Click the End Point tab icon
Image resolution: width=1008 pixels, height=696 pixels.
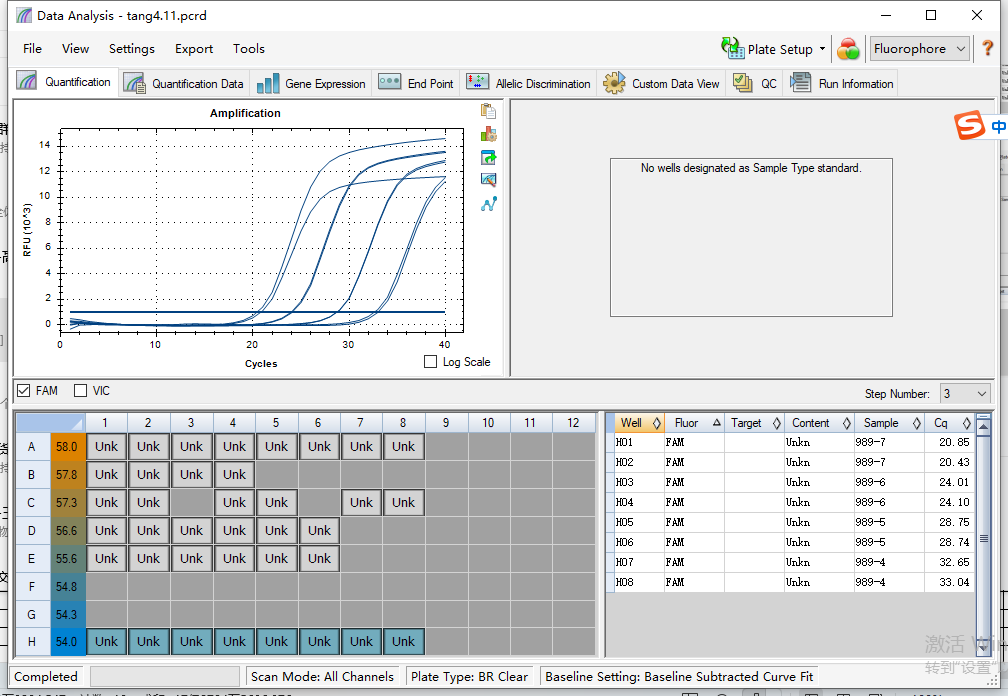(x=390, y=82)
